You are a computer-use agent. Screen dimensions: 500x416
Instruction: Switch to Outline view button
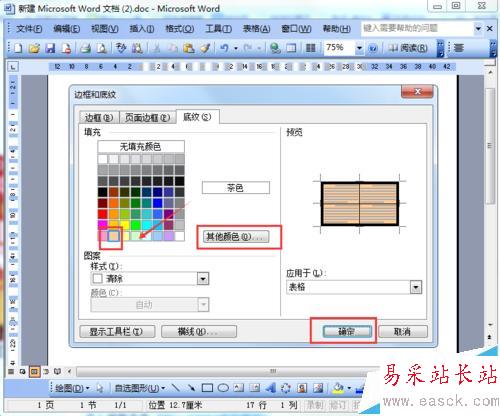tap(46, 371)
